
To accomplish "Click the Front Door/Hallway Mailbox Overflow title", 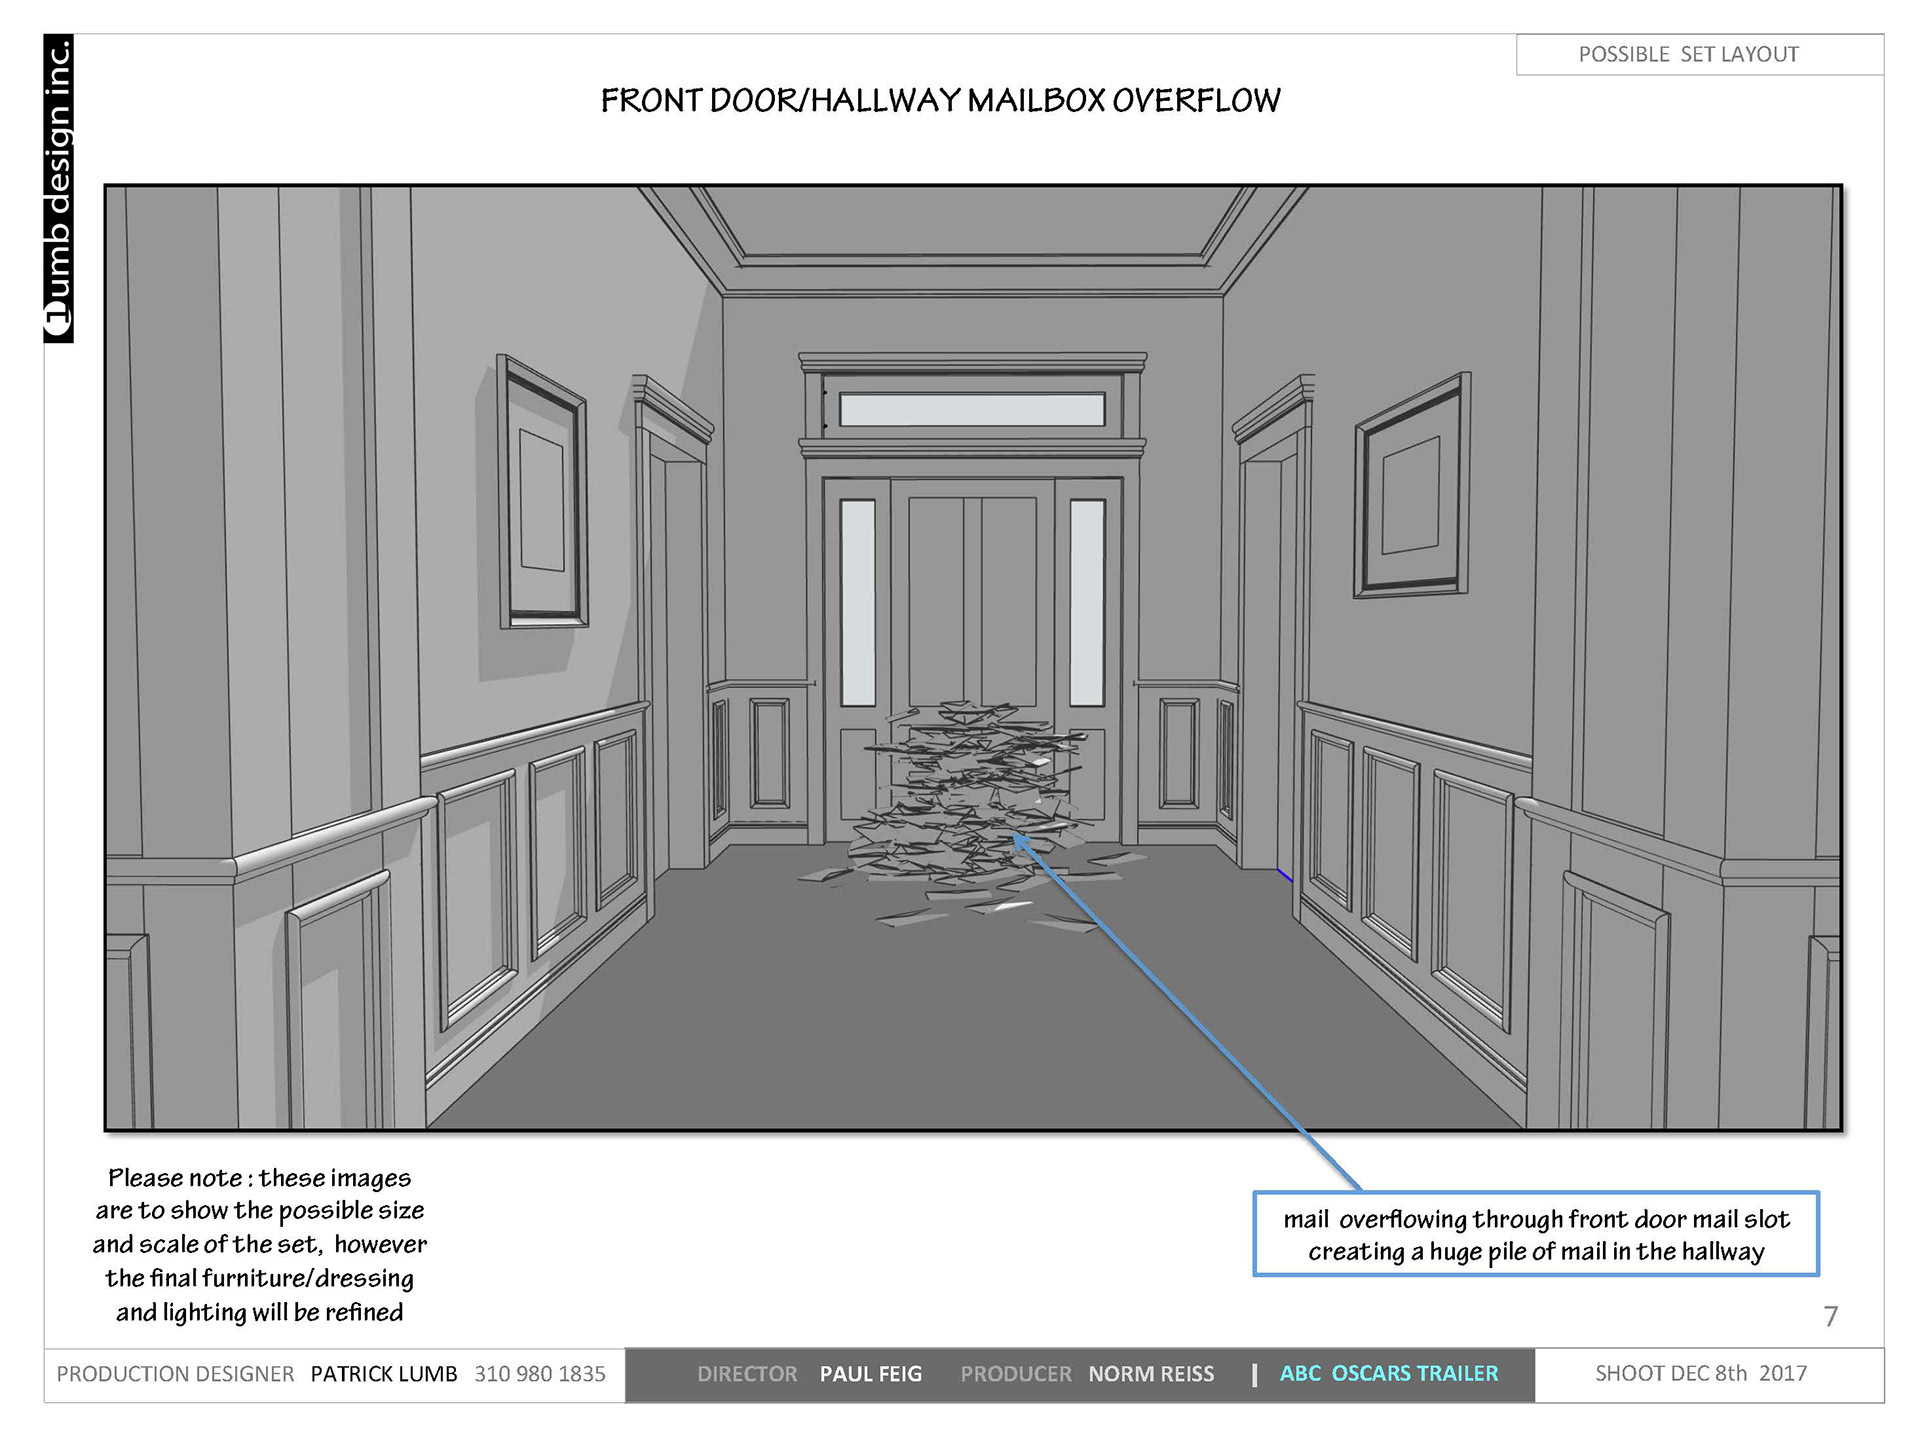I will click(x=940, y=101).
